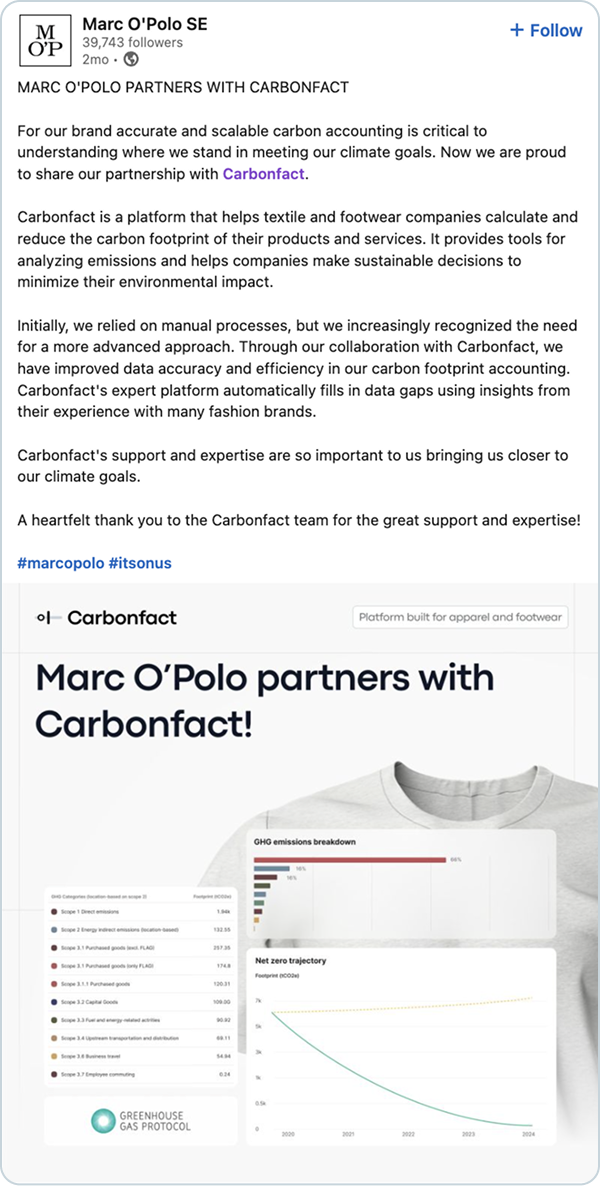The width and height of the screenshot is (600, 1186).
Task: Click the Greenhouse Gas Protocol circular logo
Action: (x=105, y=1120)
